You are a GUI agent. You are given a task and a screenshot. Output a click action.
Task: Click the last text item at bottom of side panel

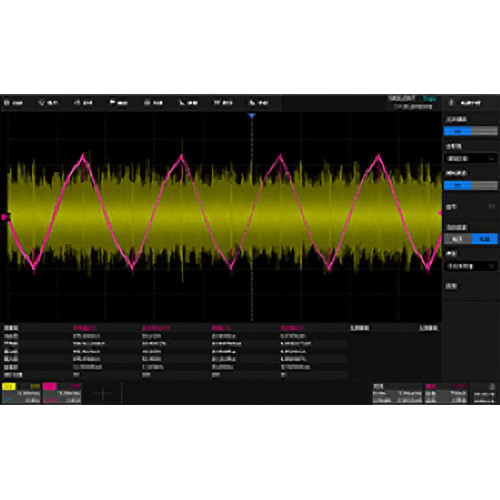[451, 286]
